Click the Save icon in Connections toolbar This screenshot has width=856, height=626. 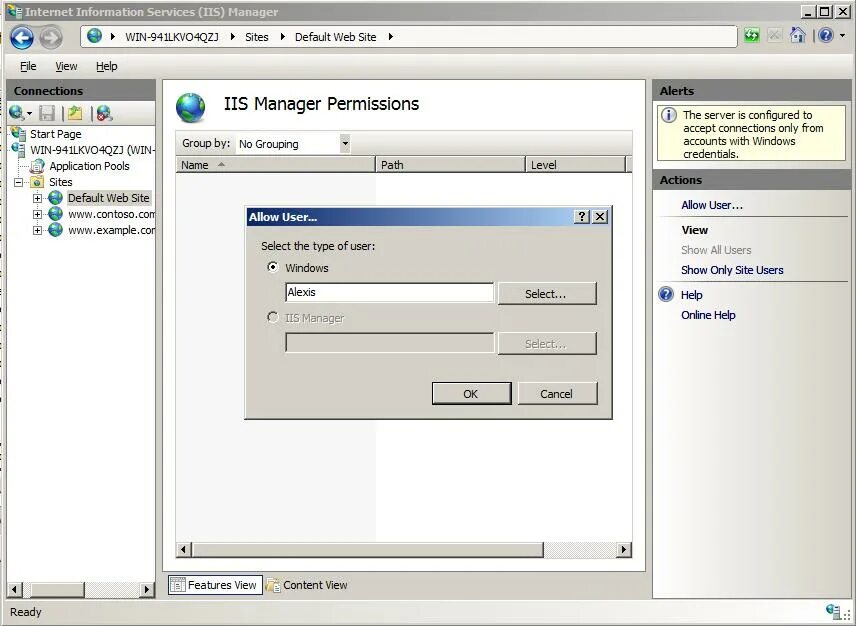tap(47, 113)
